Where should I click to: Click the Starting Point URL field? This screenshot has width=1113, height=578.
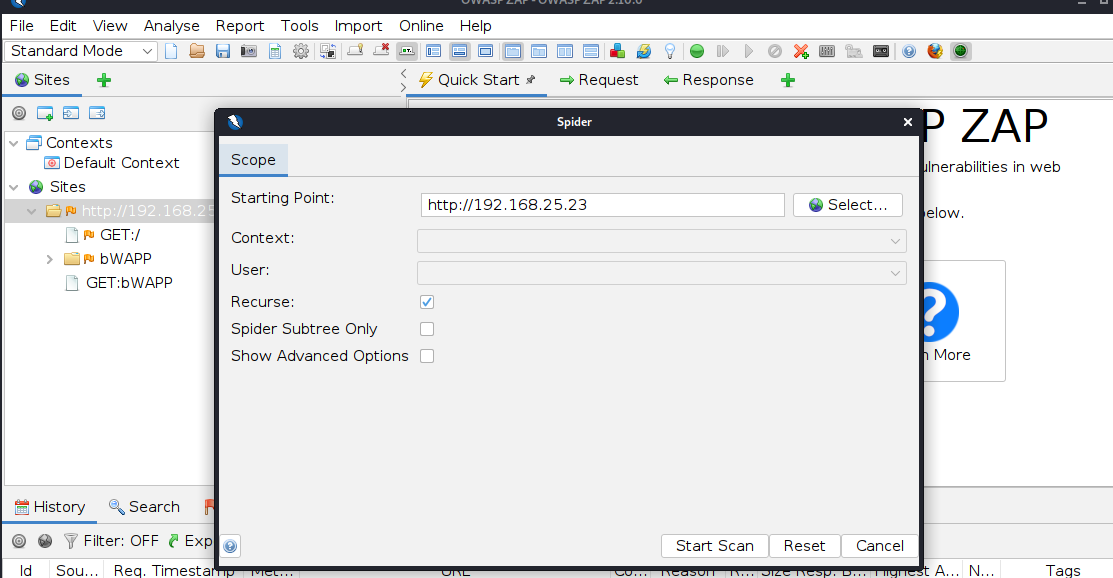tap(603, 205)
